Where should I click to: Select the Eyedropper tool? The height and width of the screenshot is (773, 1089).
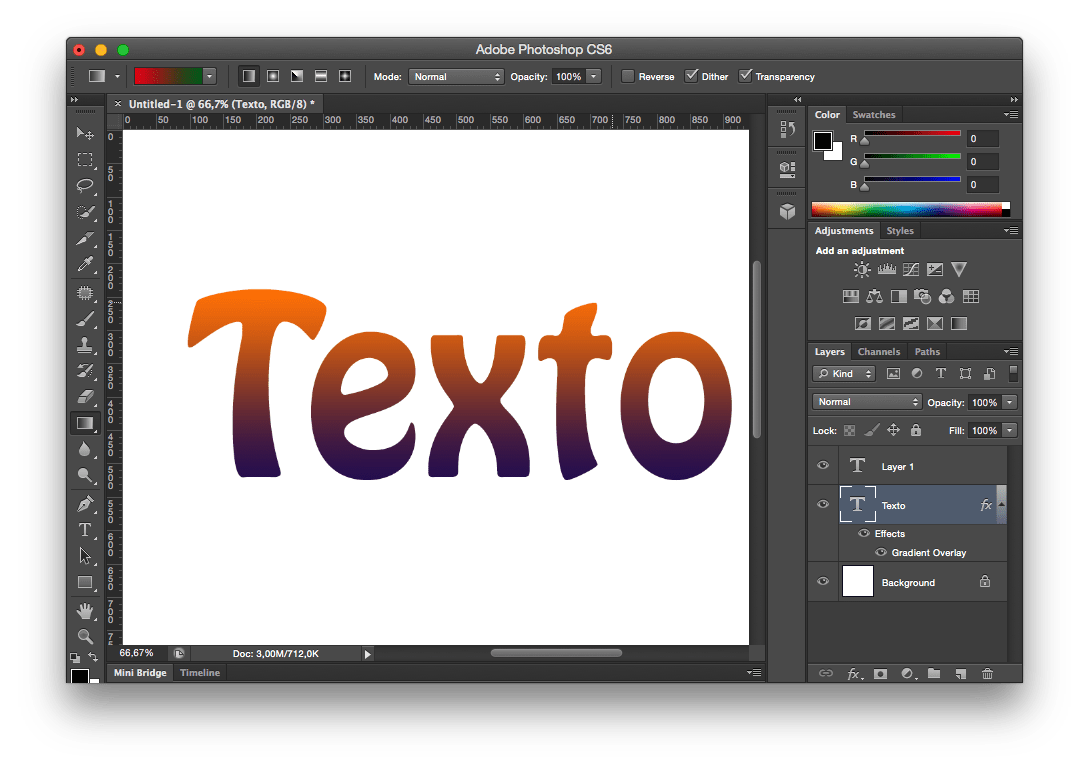[x=85, y=264]
